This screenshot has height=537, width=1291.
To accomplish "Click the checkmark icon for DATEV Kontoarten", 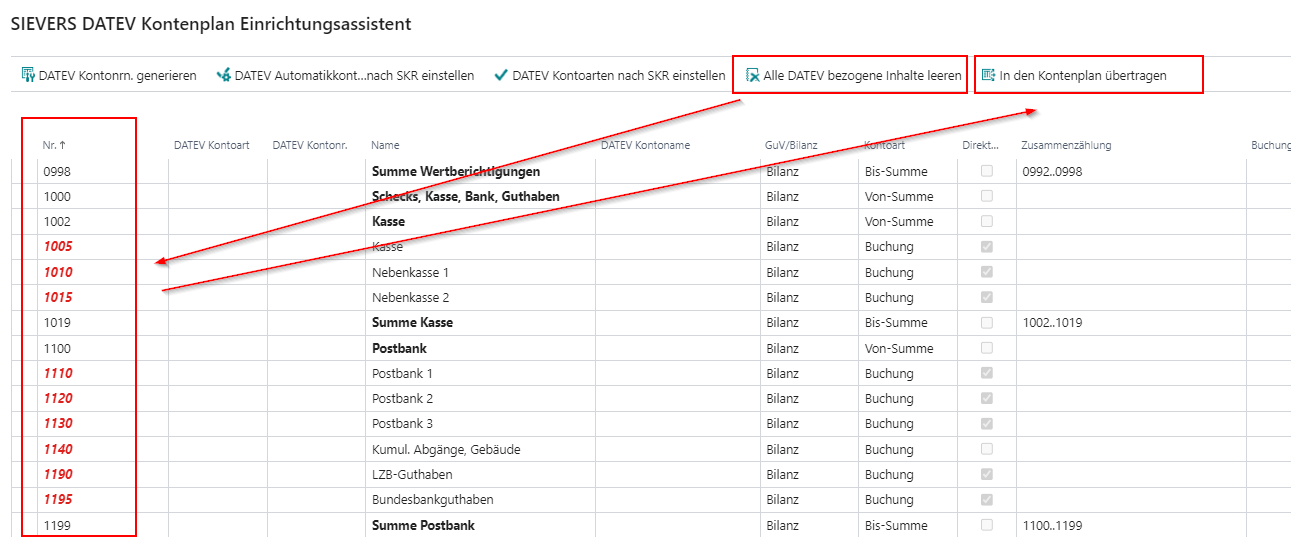I will [501, 75].
